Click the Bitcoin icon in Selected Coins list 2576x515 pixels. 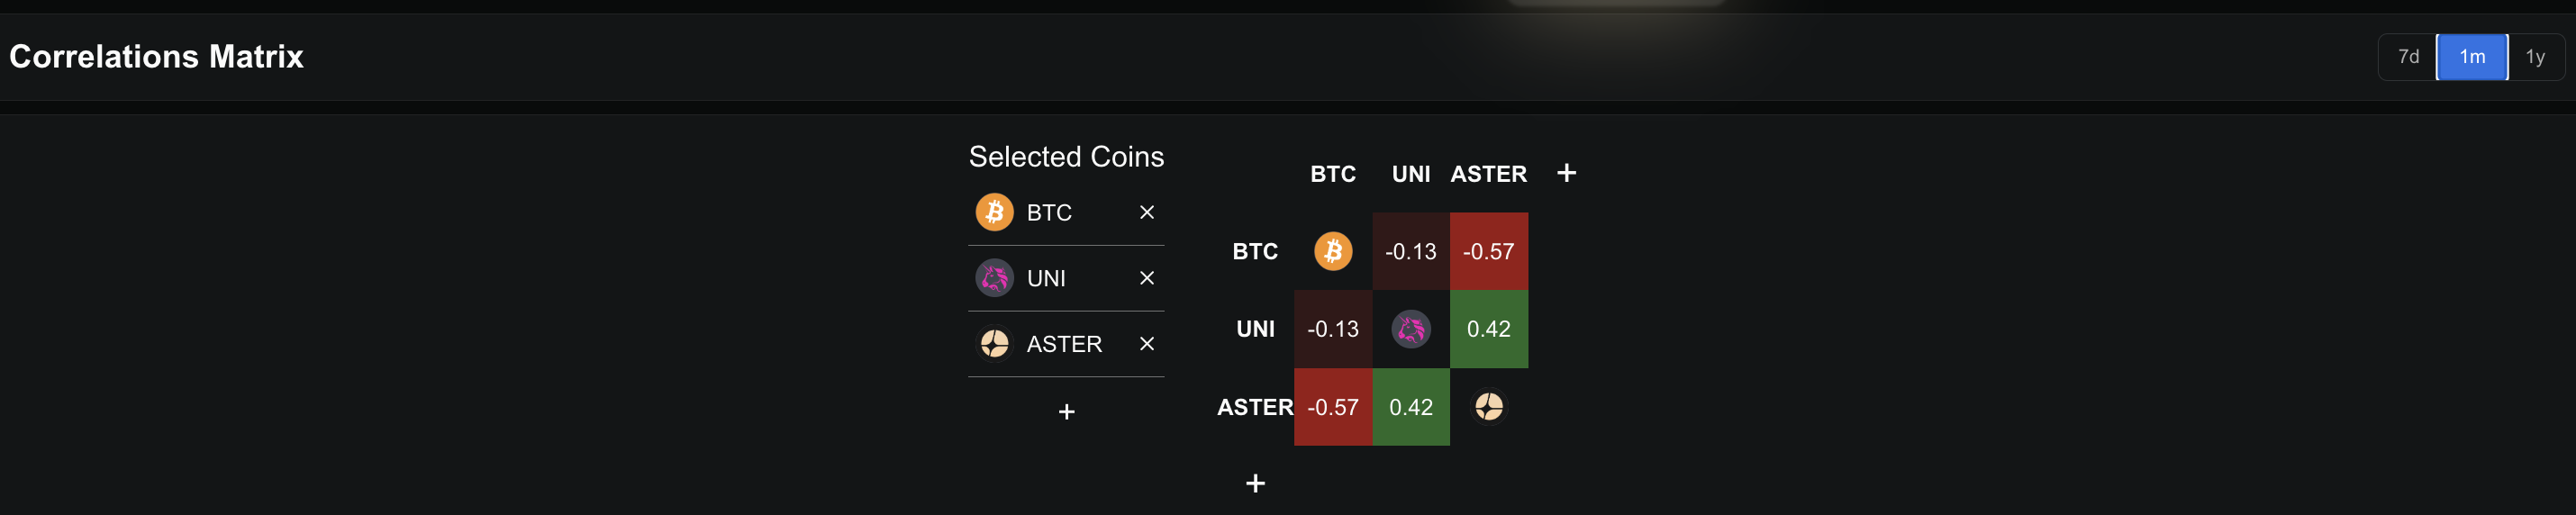(x=994, y=212)
